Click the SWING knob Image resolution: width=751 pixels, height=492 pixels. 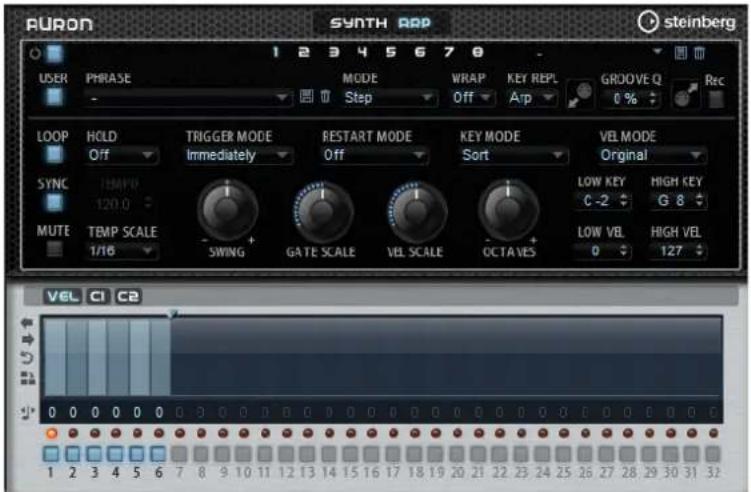(x=228, y=209)
